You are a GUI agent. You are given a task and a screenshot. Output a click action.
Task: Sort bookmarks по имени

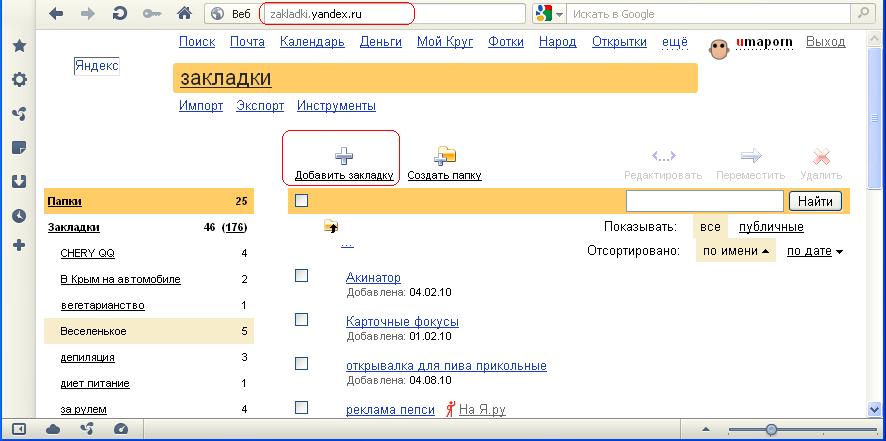[x=736, y=251]
